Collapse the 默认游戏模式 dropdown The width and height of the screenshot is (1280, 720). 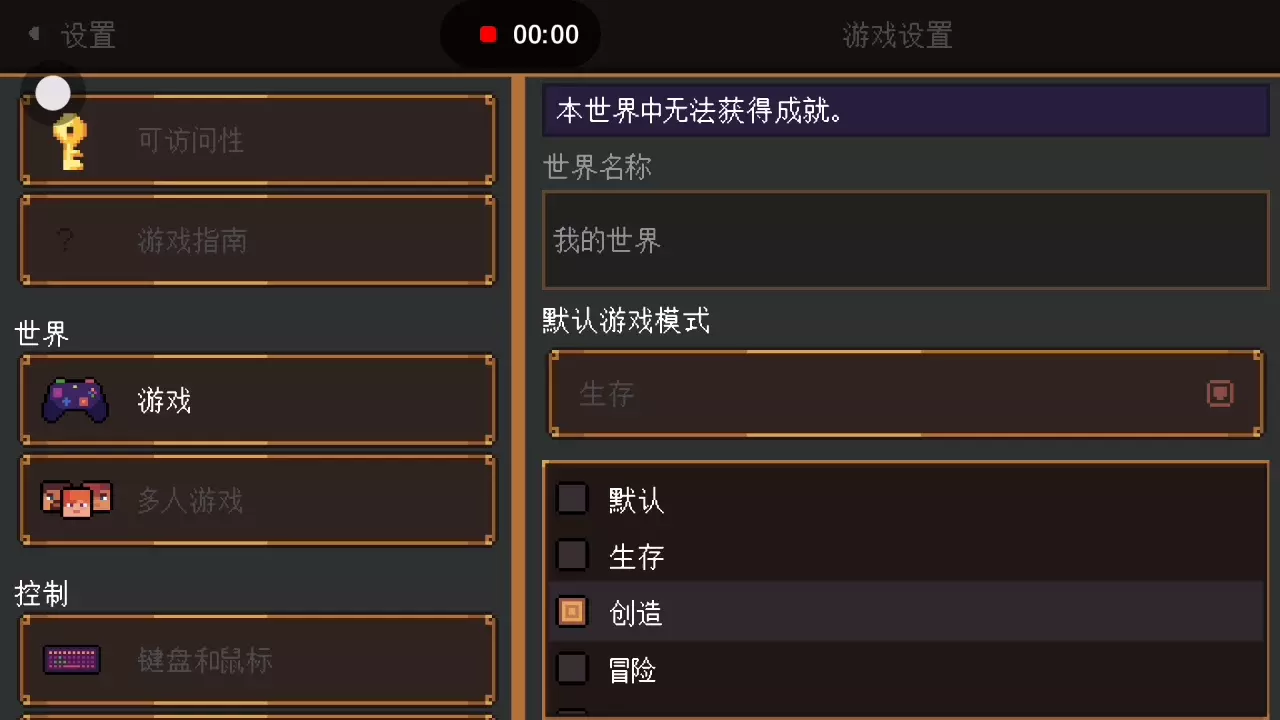pyautogui.click(x=905, y=393)
